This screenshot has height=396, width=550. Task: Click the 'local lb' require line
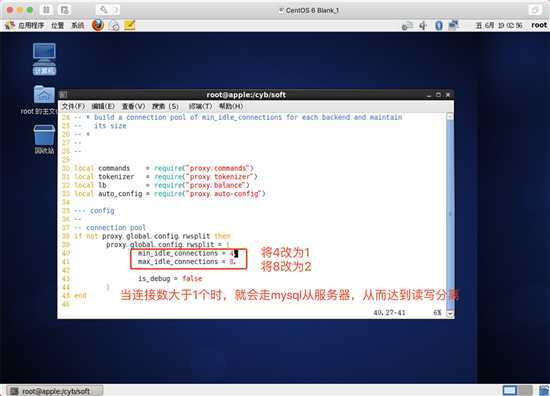click(162, 185)
